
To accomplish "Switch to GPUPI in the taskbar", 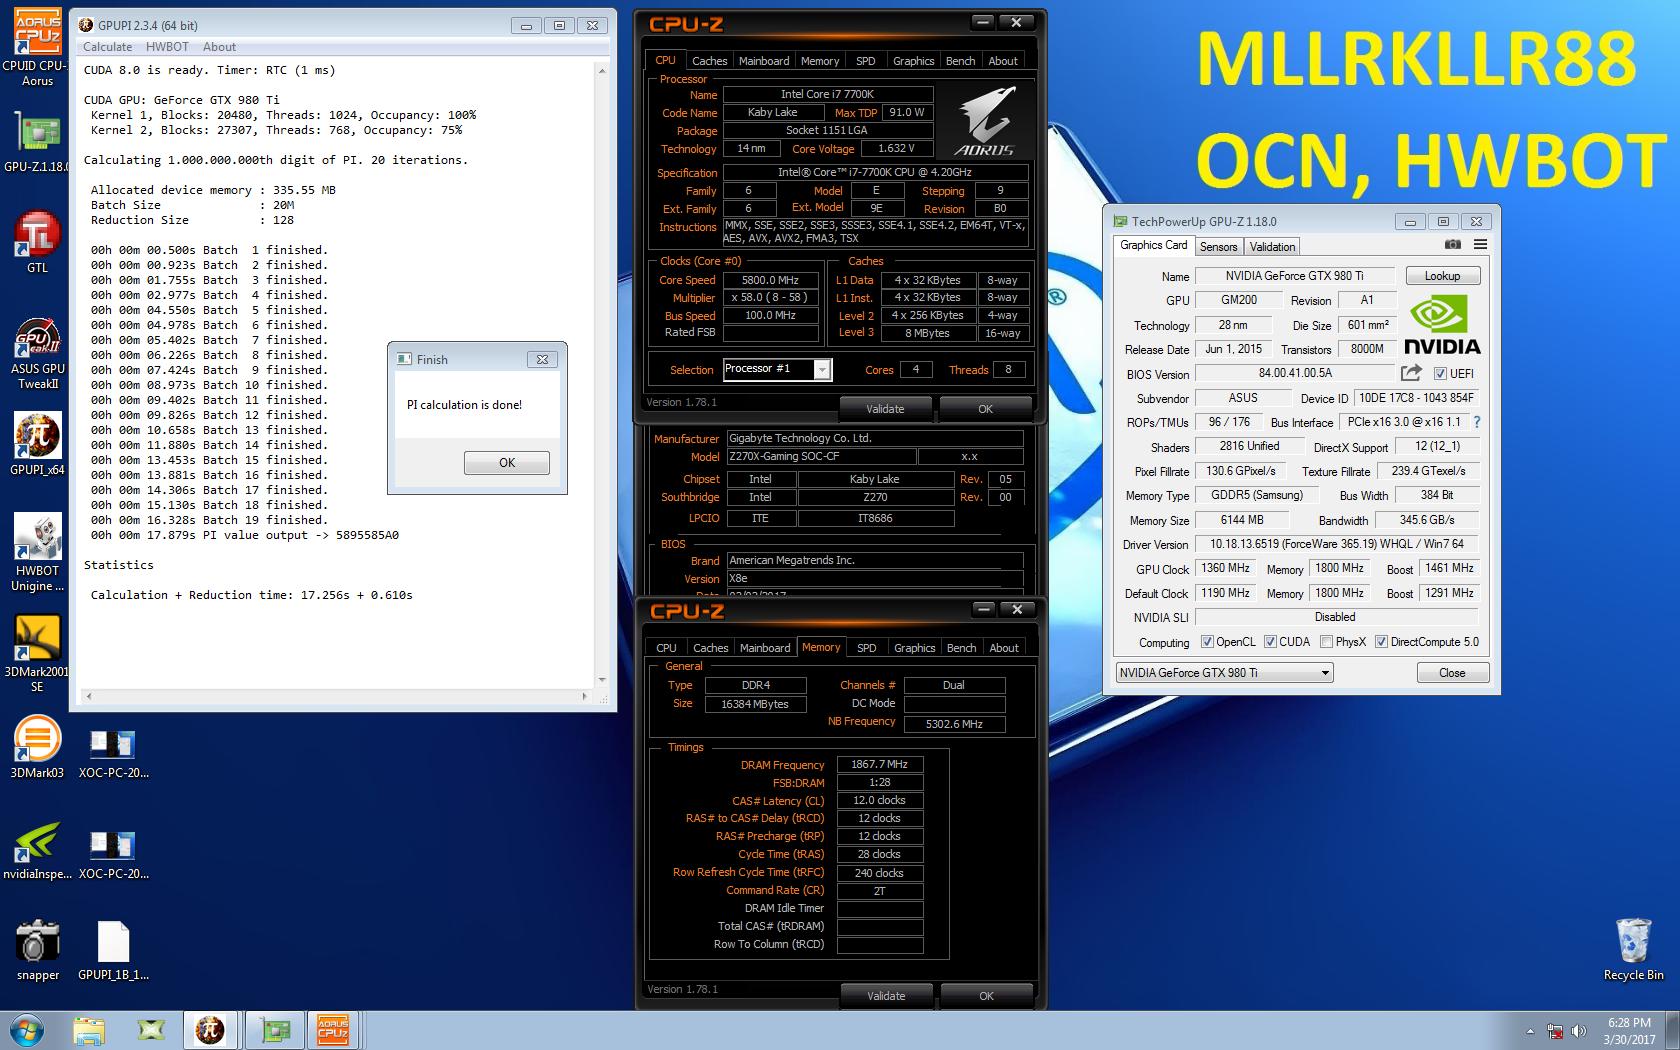I will pos(210,1030).
